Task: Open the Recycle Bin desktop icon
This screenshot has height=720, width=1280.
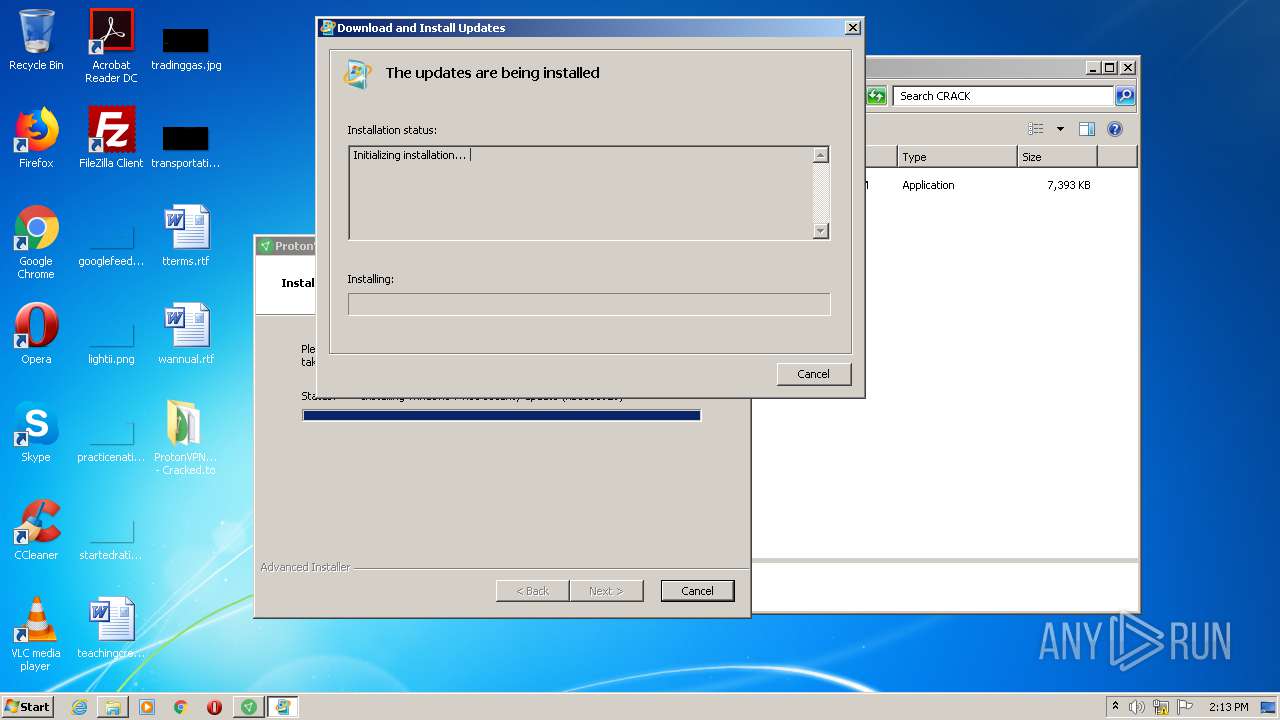Action: [x=36, y=40]
